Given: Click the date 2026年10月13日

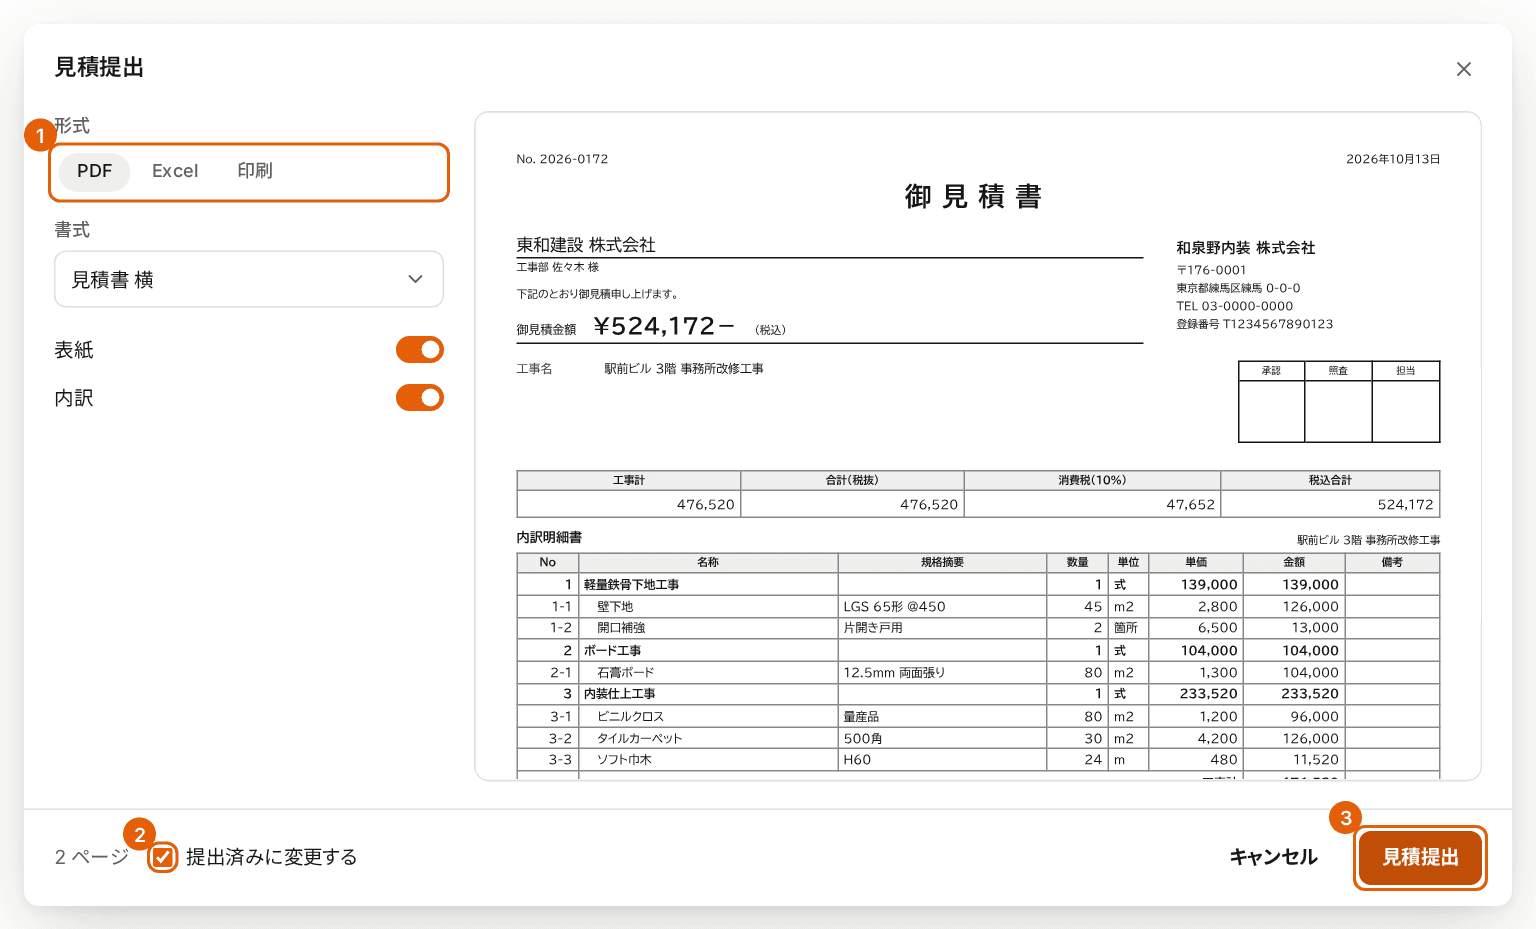Looking at the screenshot, I should point(1393,159).
